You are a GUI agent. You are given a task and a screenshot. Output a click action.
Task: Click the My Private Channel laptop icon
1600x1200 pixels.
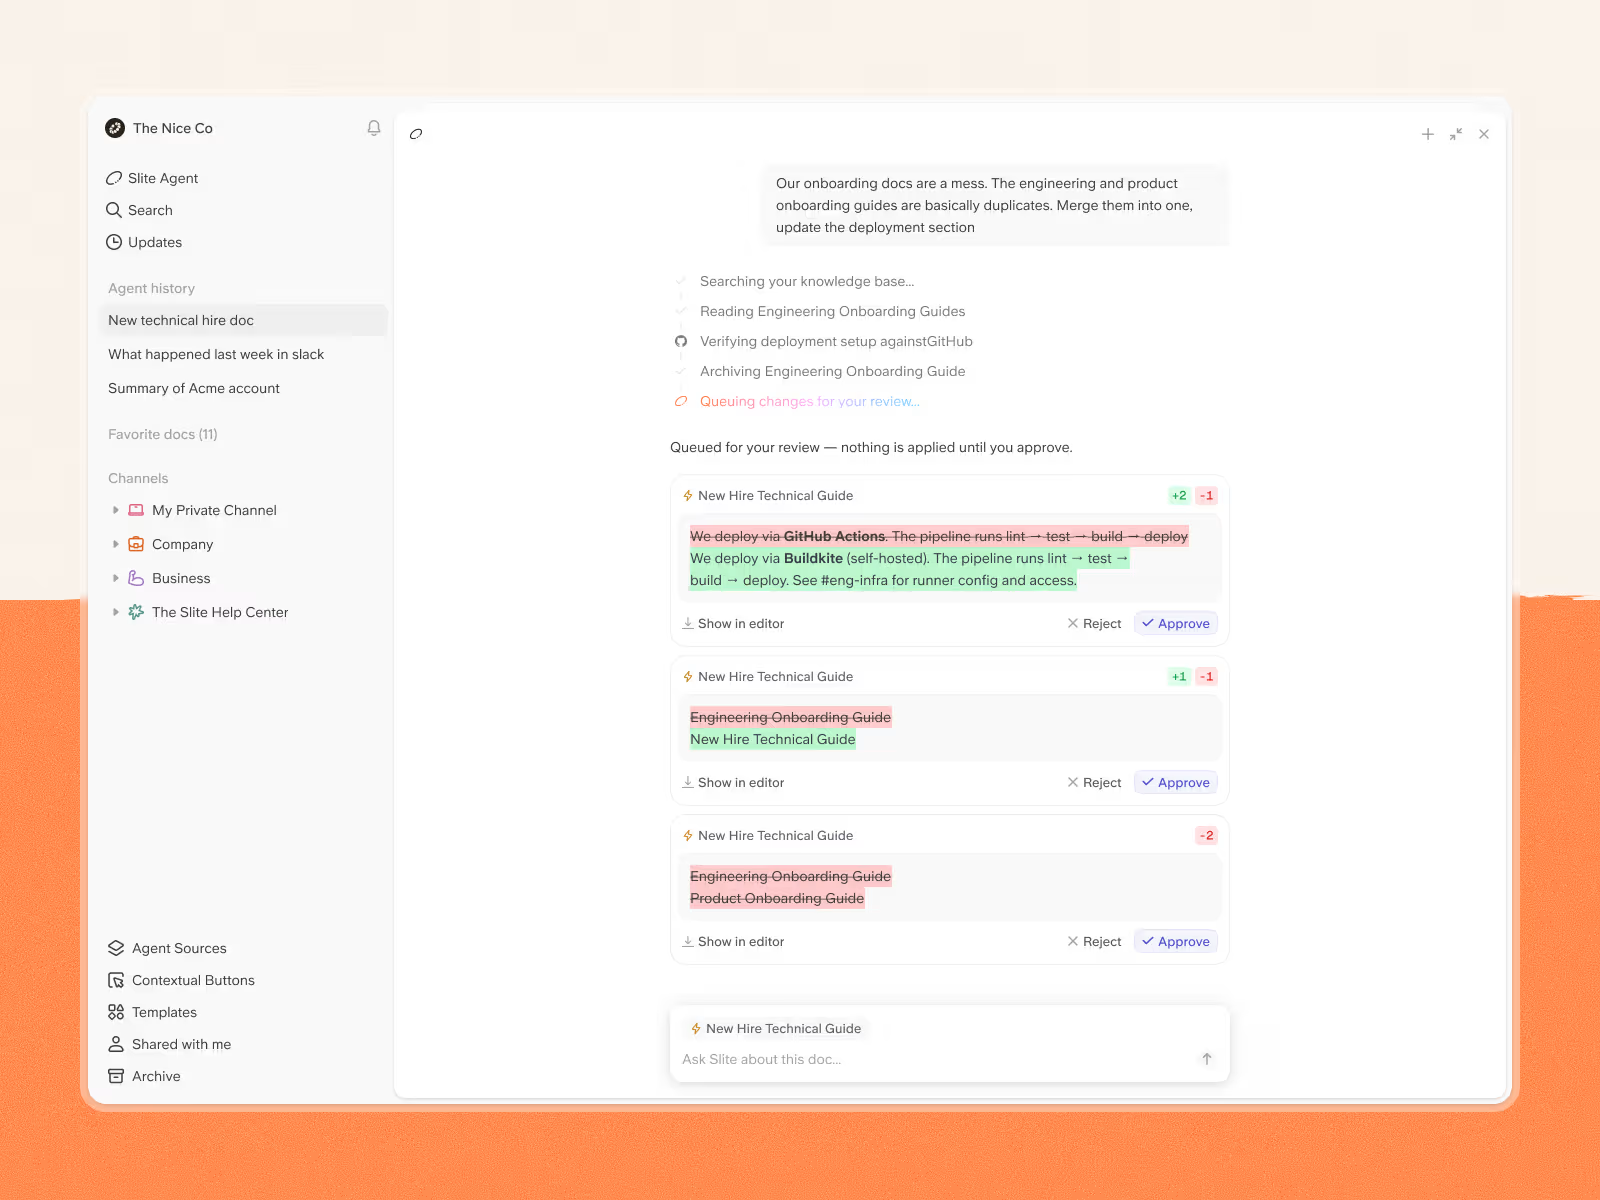pyautogui.click(x=136, y=510)
